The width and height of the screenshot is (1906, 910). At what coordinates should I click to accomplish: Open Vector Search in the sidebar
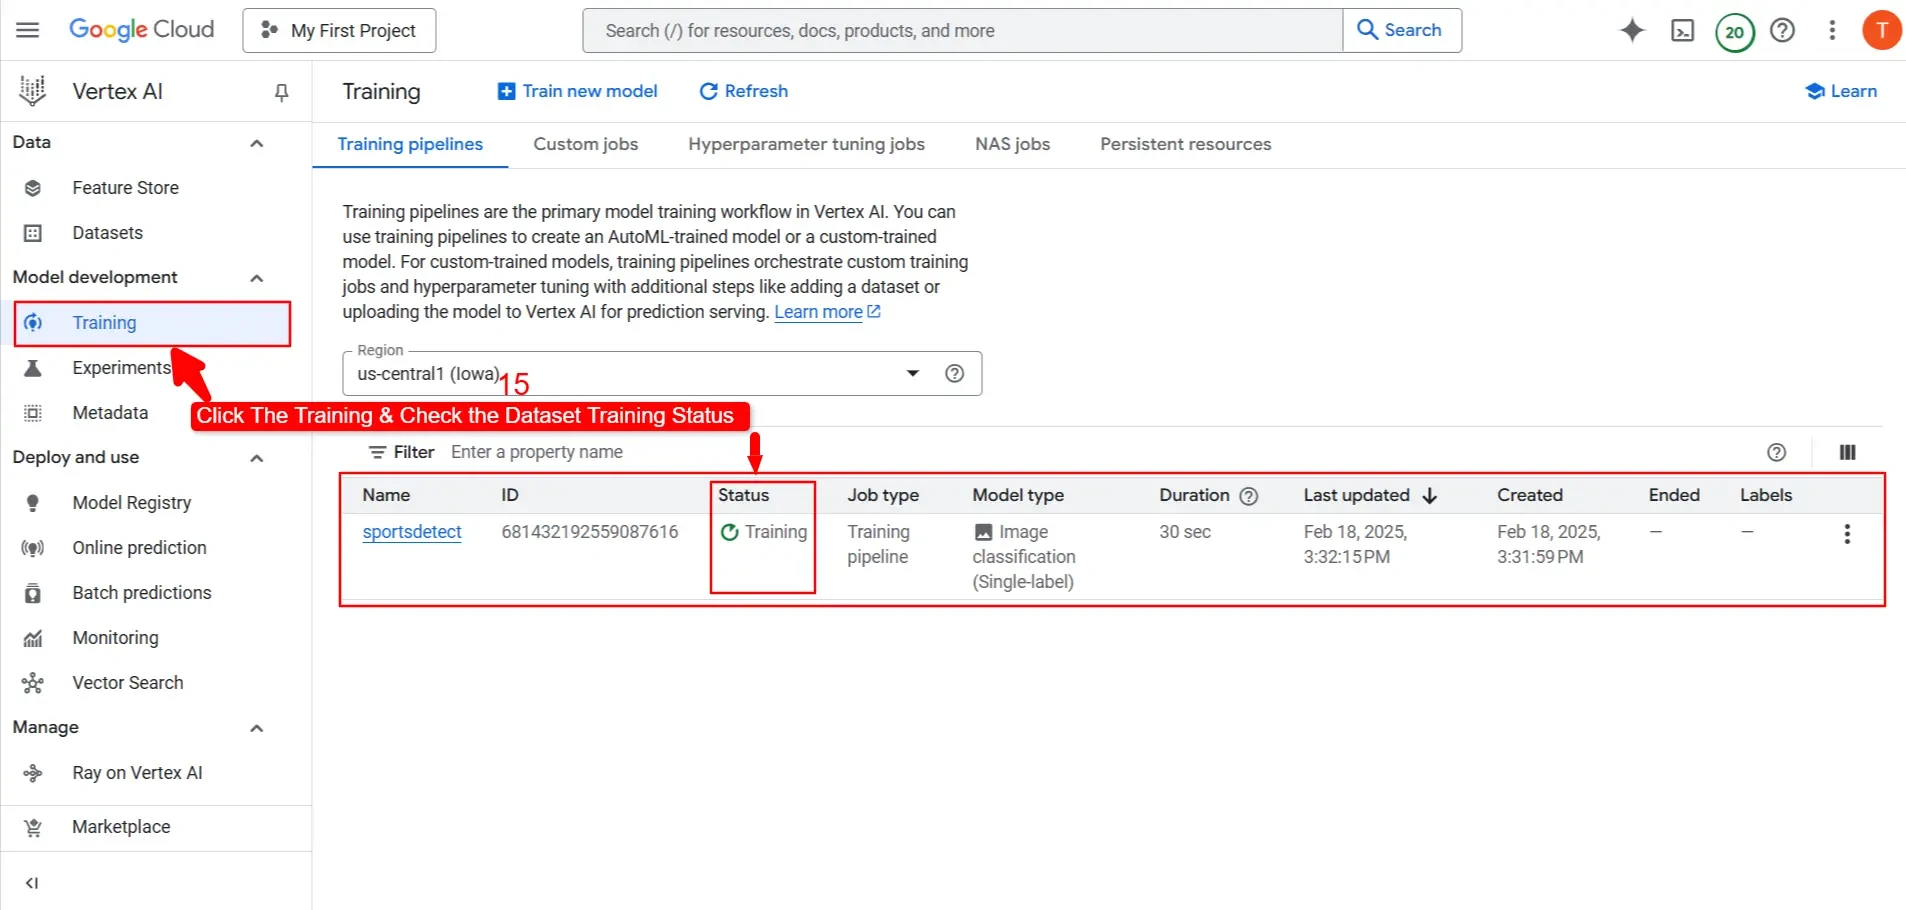(127, 683)
